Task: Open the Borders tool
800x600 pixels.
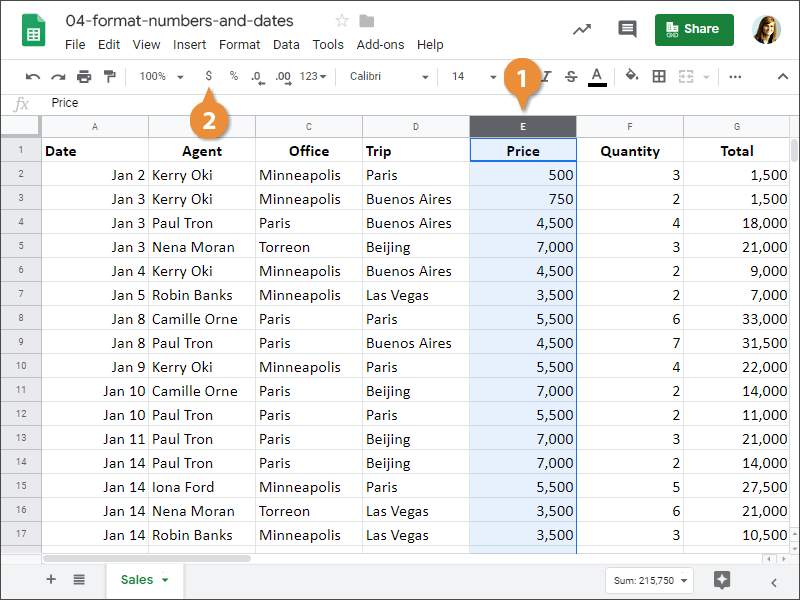Action: pos(659,76)
